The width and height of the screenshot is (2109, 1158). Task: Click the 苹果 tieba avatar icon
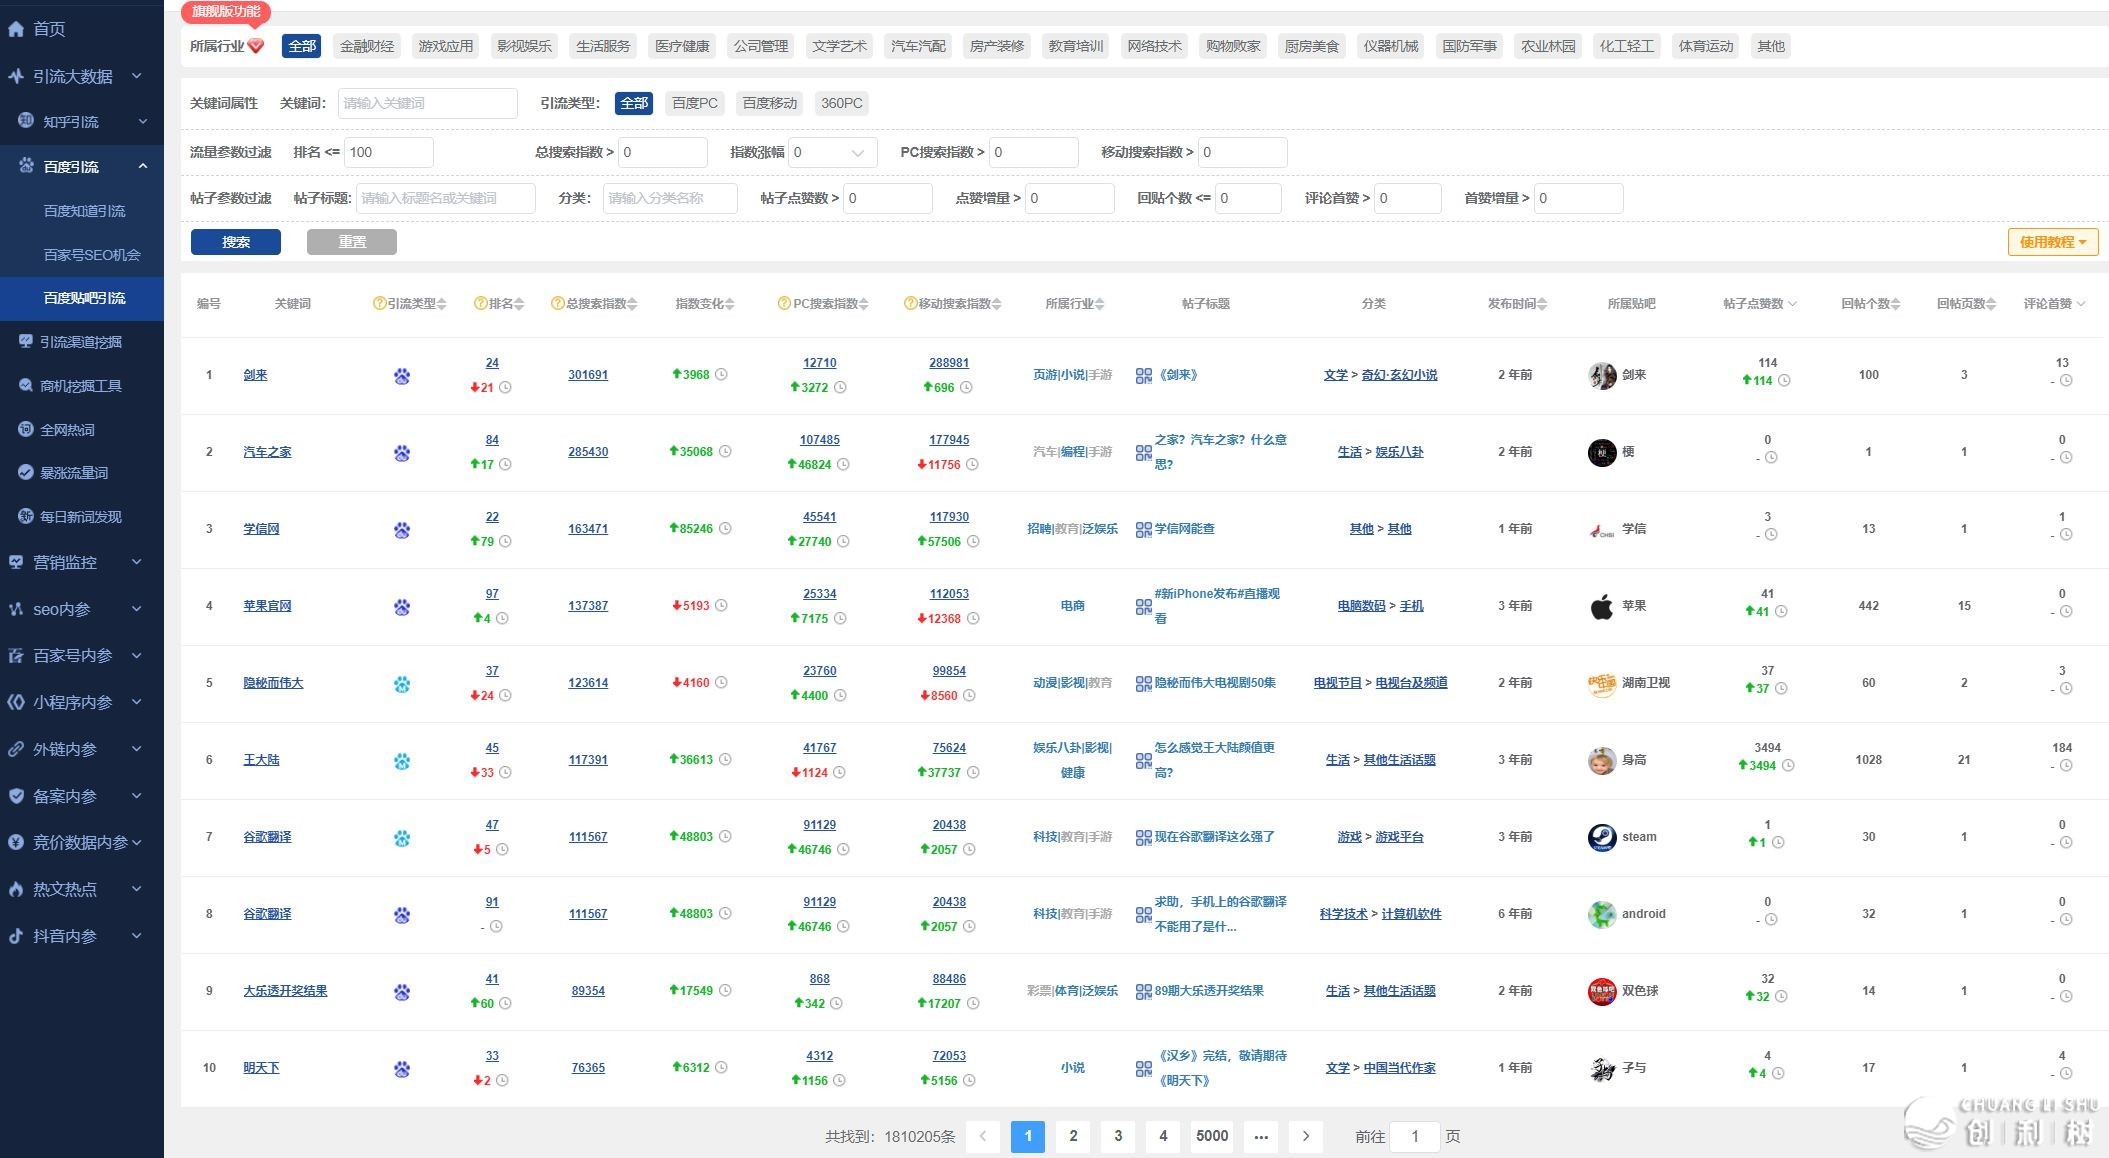pyautogui.click(x=1602, y=606)
